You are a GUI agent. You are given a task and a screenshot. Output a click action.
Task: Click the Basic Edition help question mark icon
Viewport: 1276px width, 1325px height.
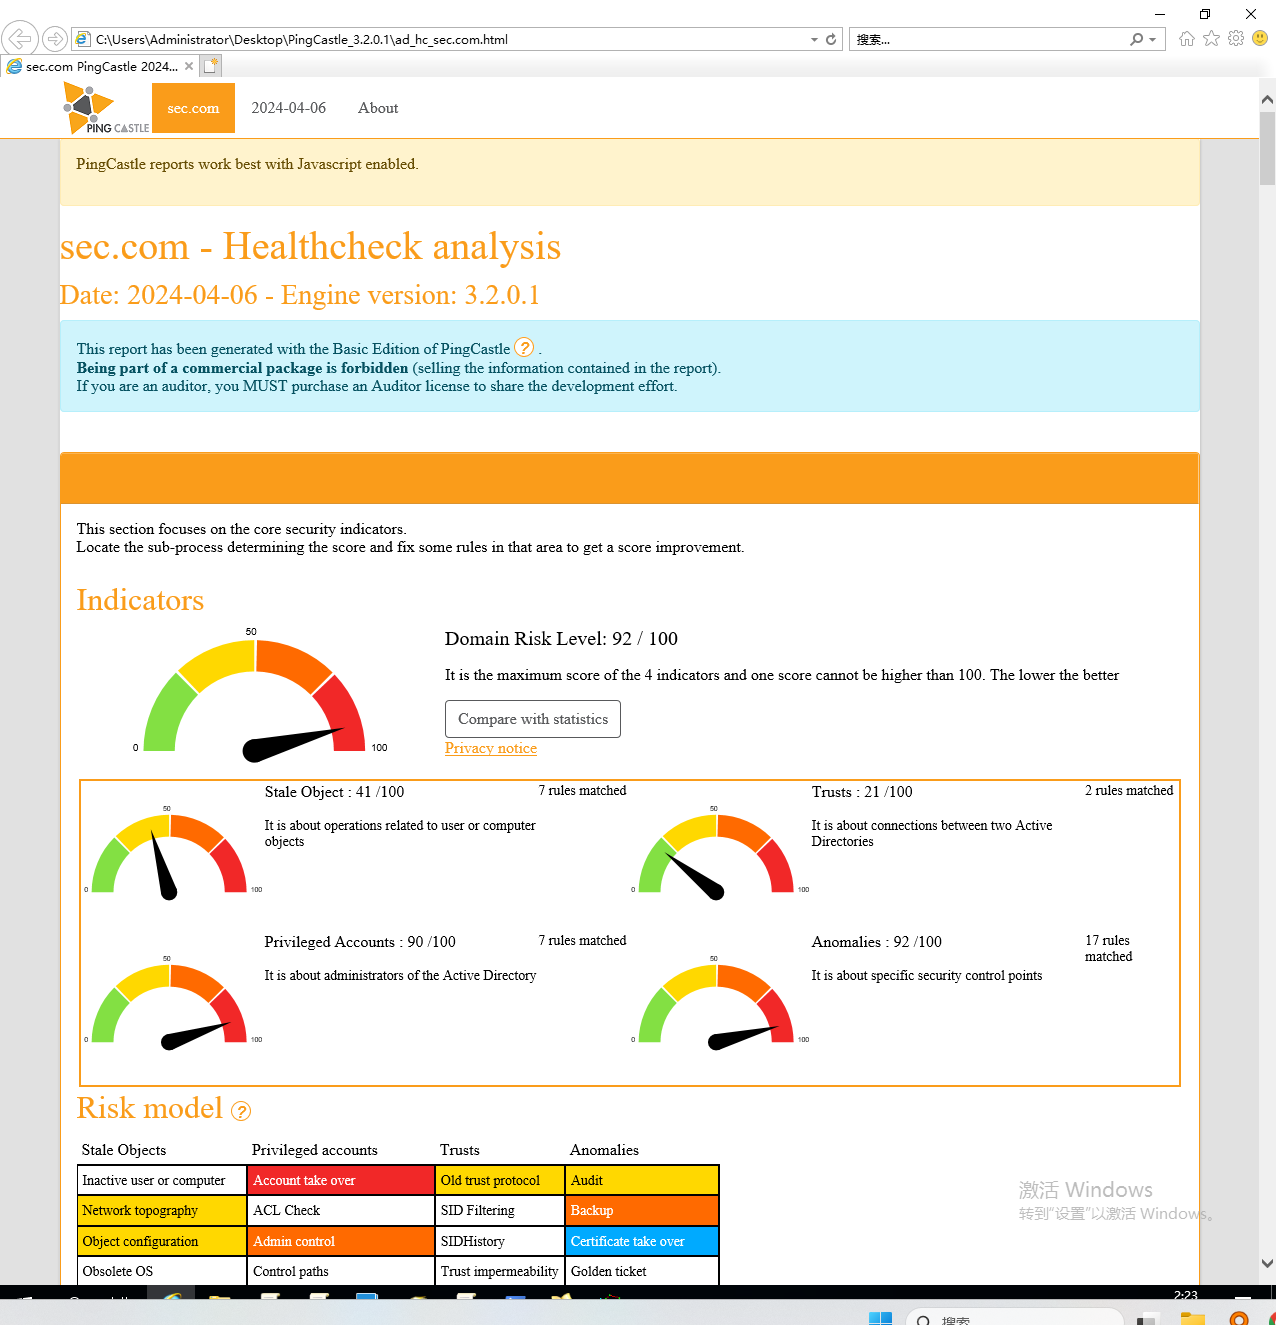pyautogui.click(x=524, y=348)
